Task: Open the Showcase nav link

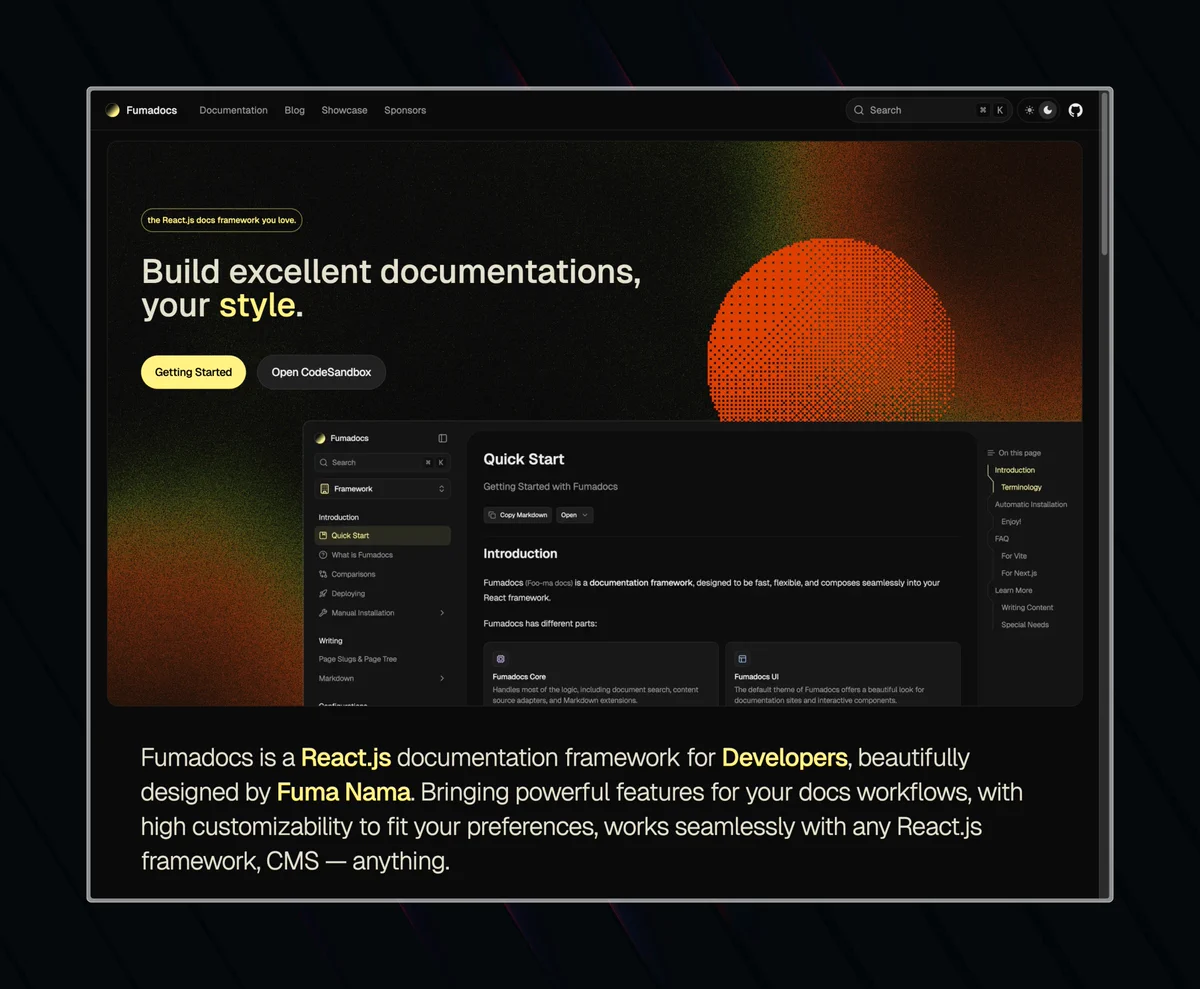Action: 344,110
